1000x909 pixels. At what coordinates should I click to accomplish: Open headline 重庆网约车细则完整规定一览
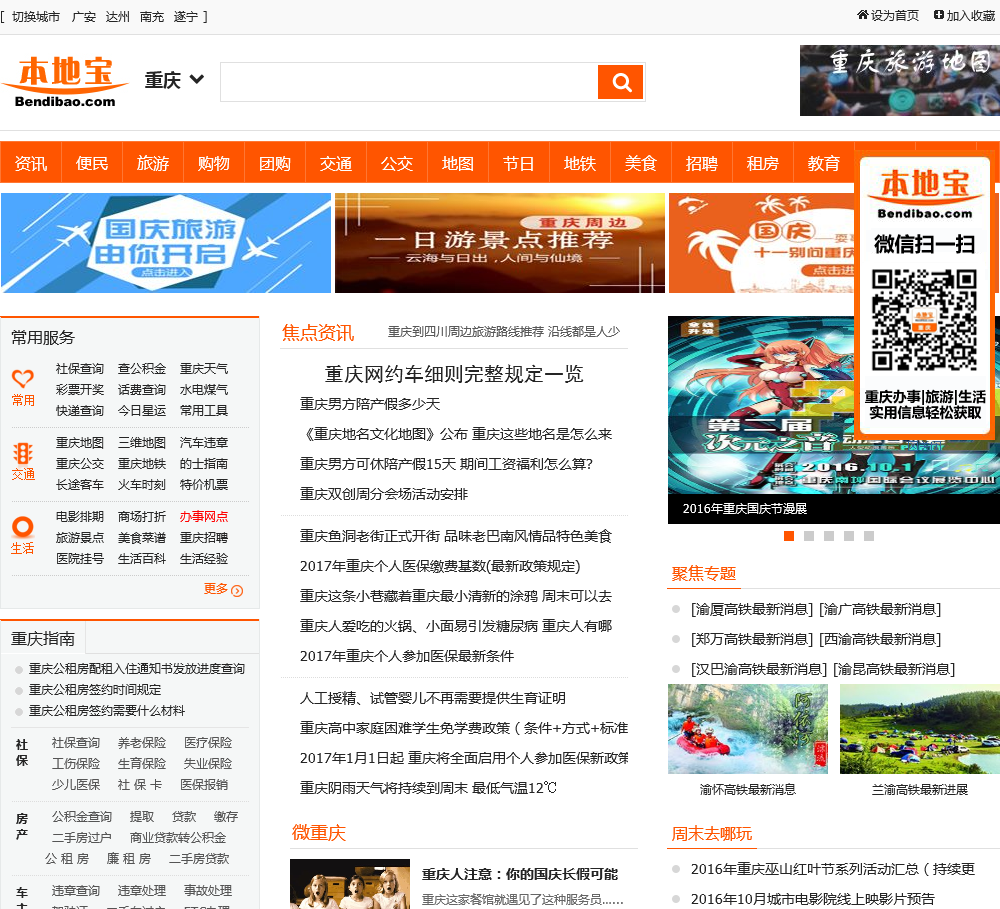tap(454, 374)
